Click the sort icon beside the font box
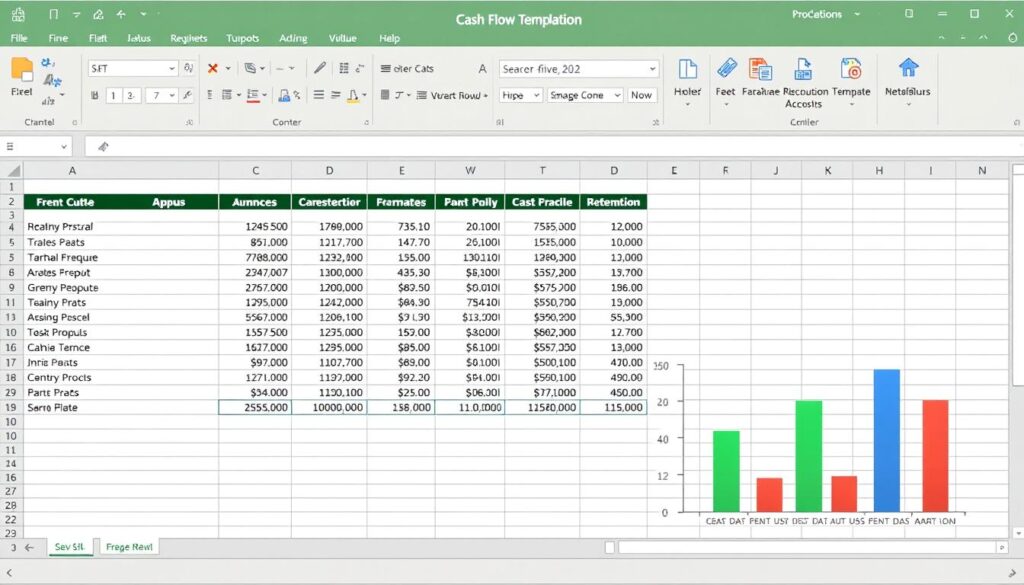Viewport: 1024px width, 585px height. 189,68
